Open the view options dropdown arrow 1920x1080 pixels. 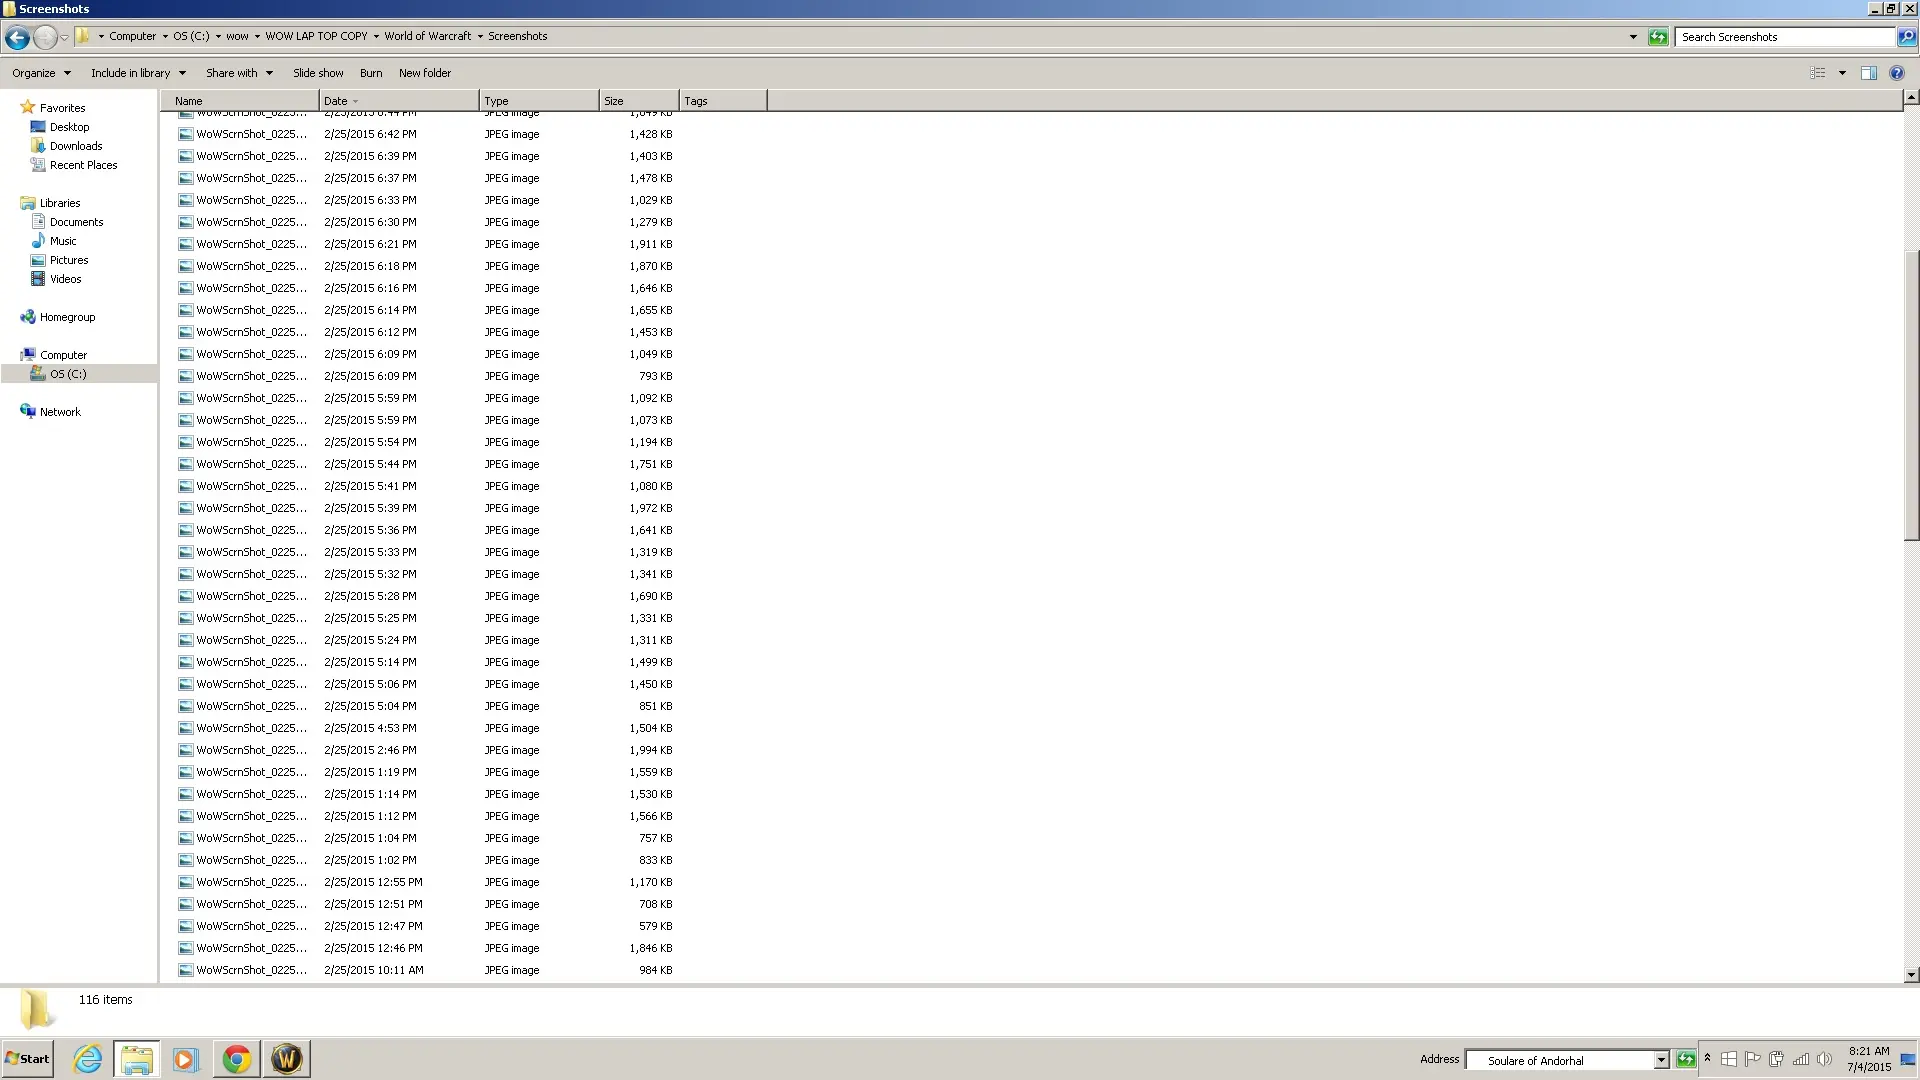1842,73
